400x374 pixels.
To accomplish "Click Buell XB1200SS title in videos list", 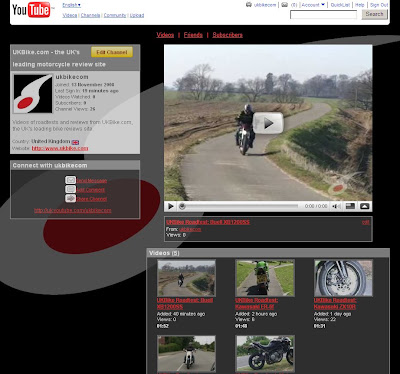I will tap(185, 304).
